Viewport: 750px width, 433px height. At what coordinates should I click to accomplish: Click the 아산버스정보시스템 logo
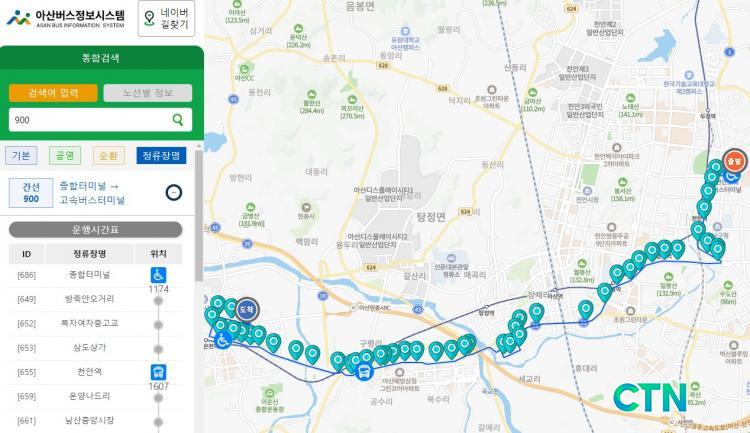(x=66, y=18)
